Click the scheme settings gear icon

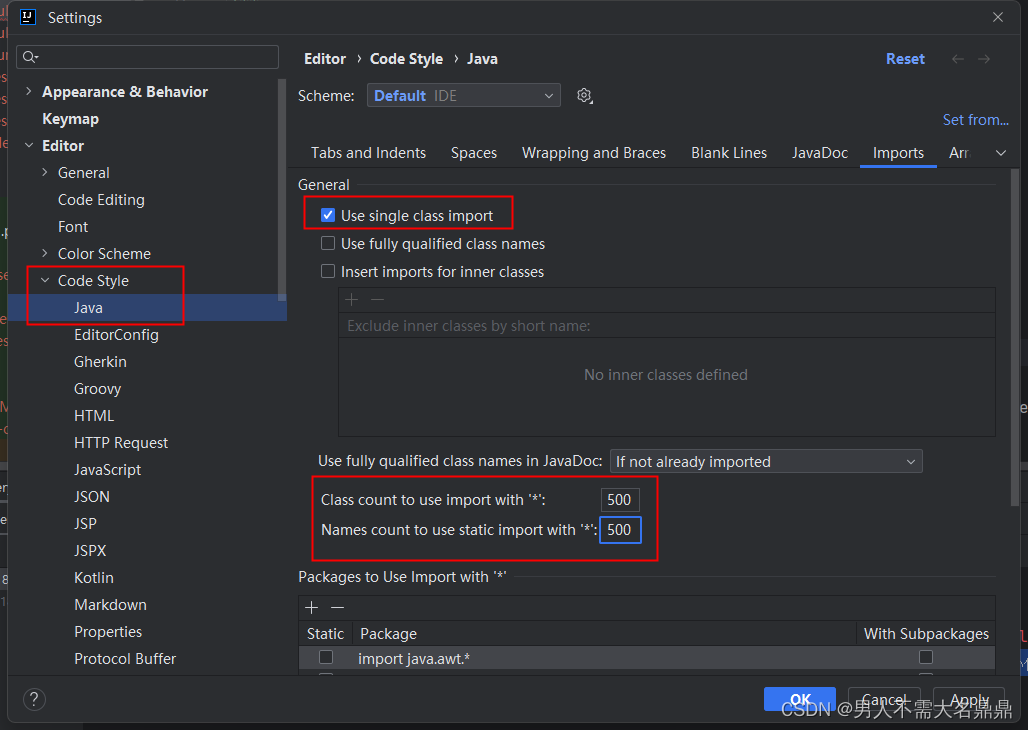click(584, 96)
